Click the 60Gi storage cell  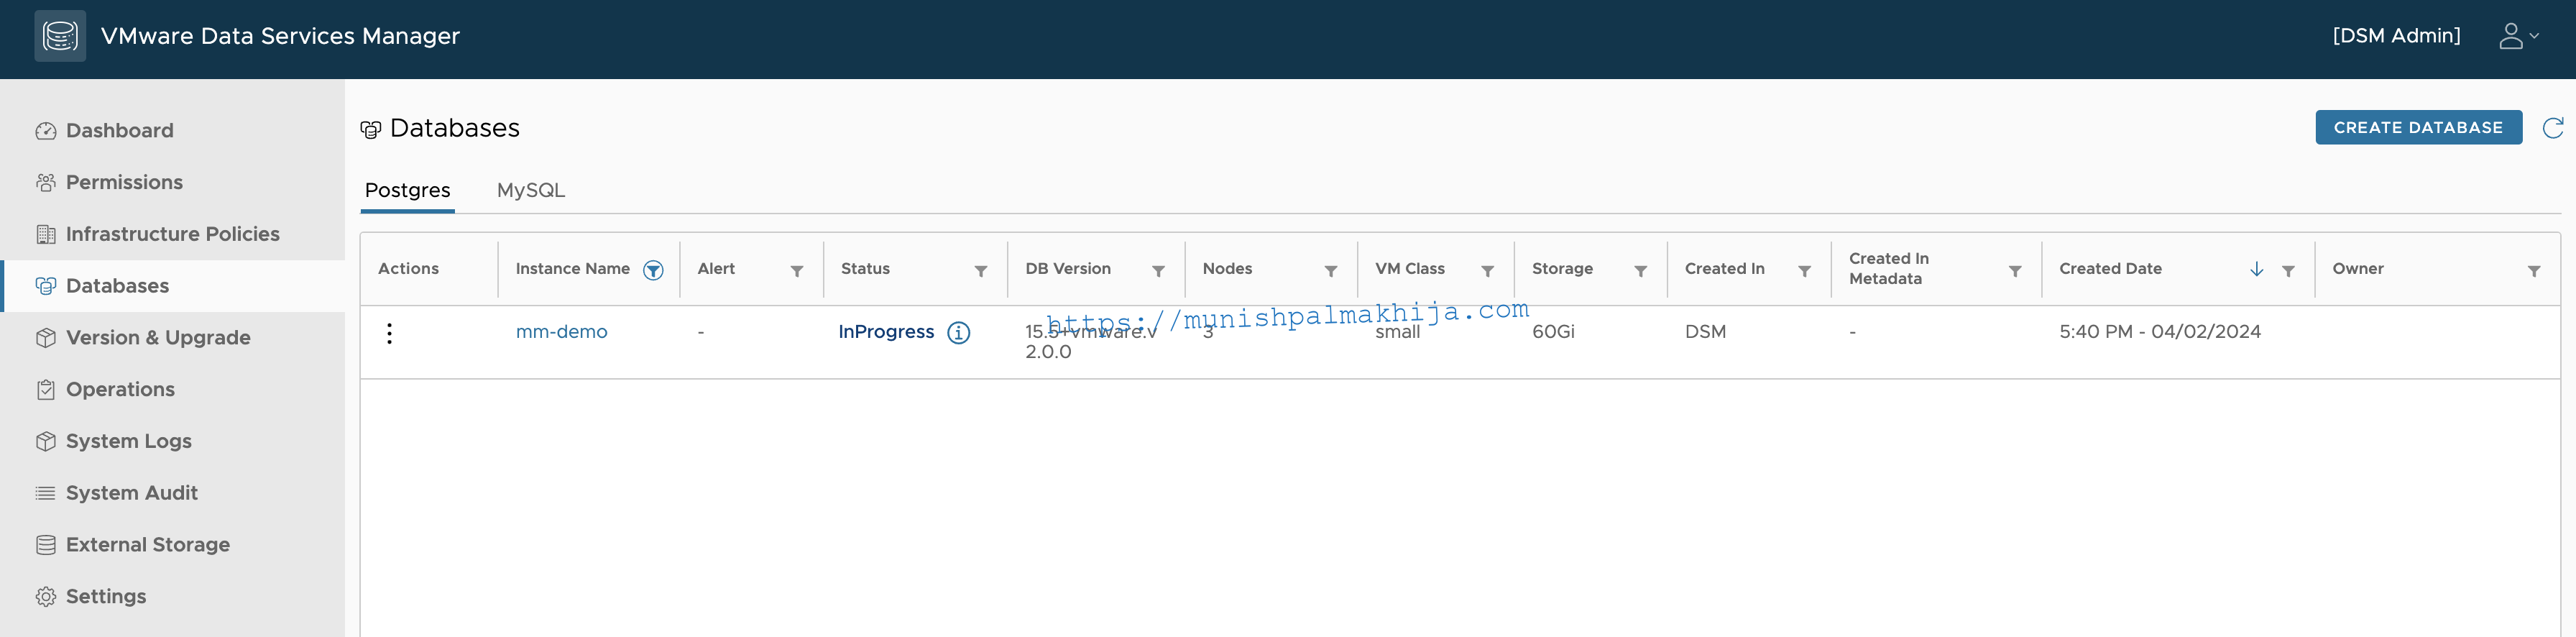click(x=1553, y=332)
